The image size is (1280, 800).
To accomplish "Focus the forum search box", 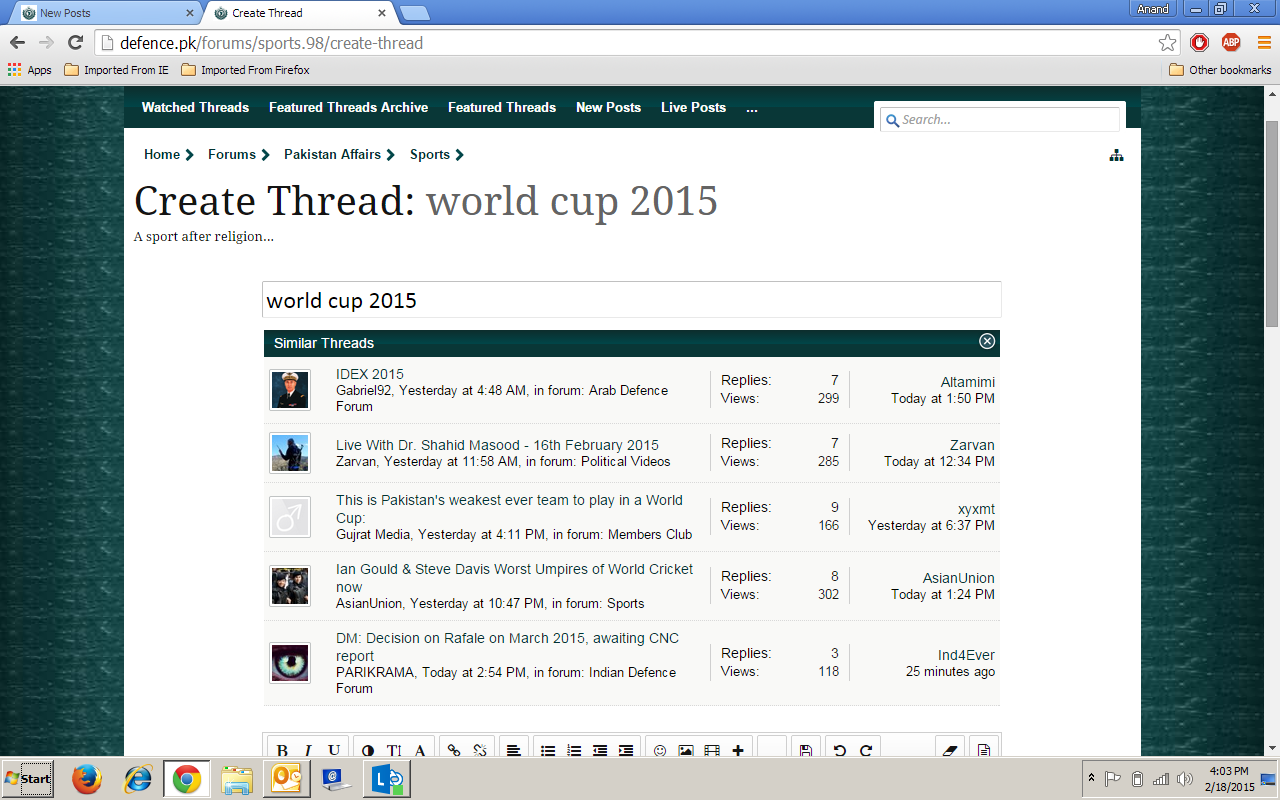I will [1000, 119].
